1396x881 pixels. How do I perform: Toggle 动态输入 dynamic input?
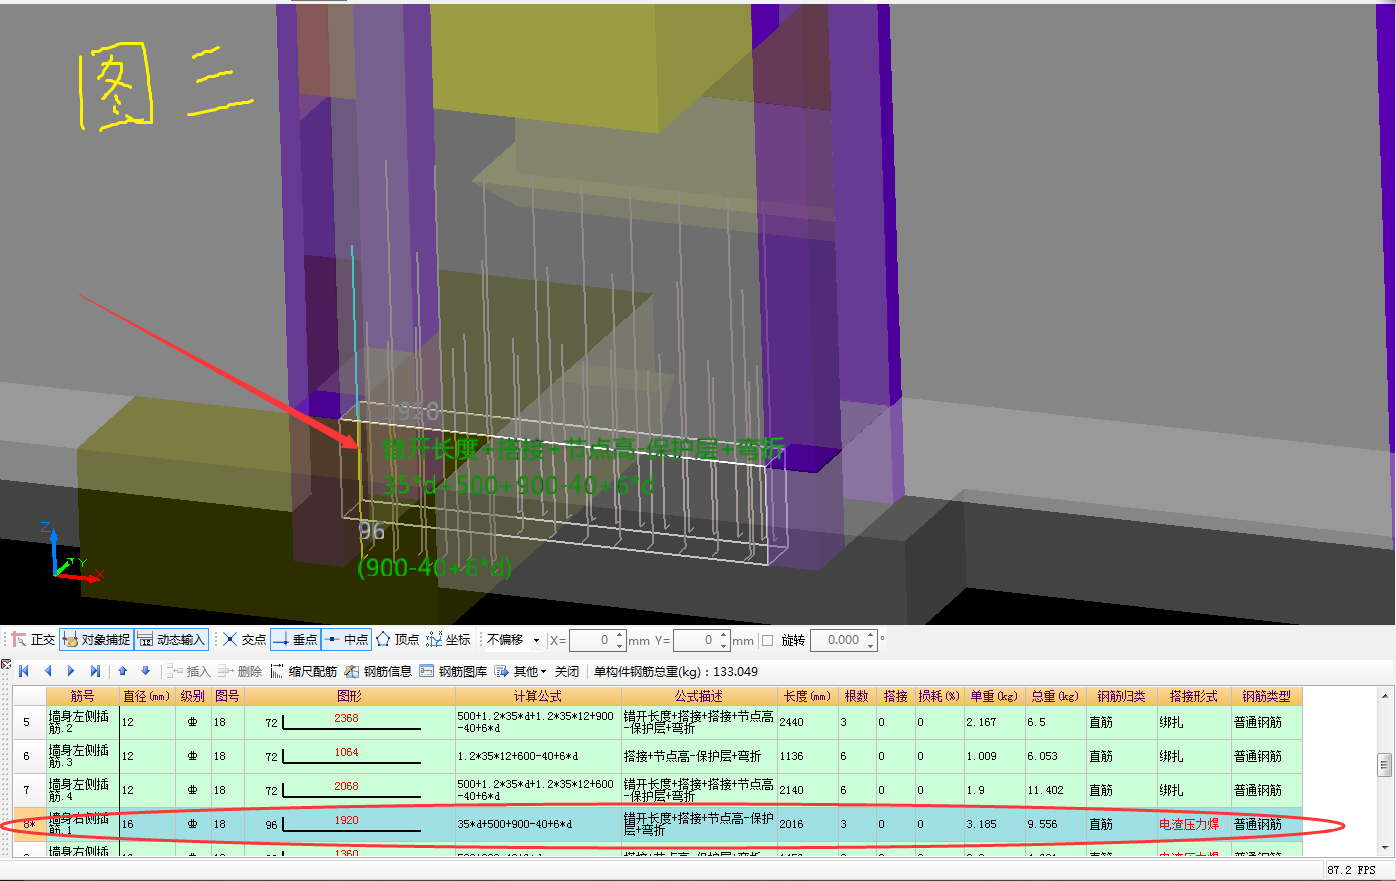171,640
